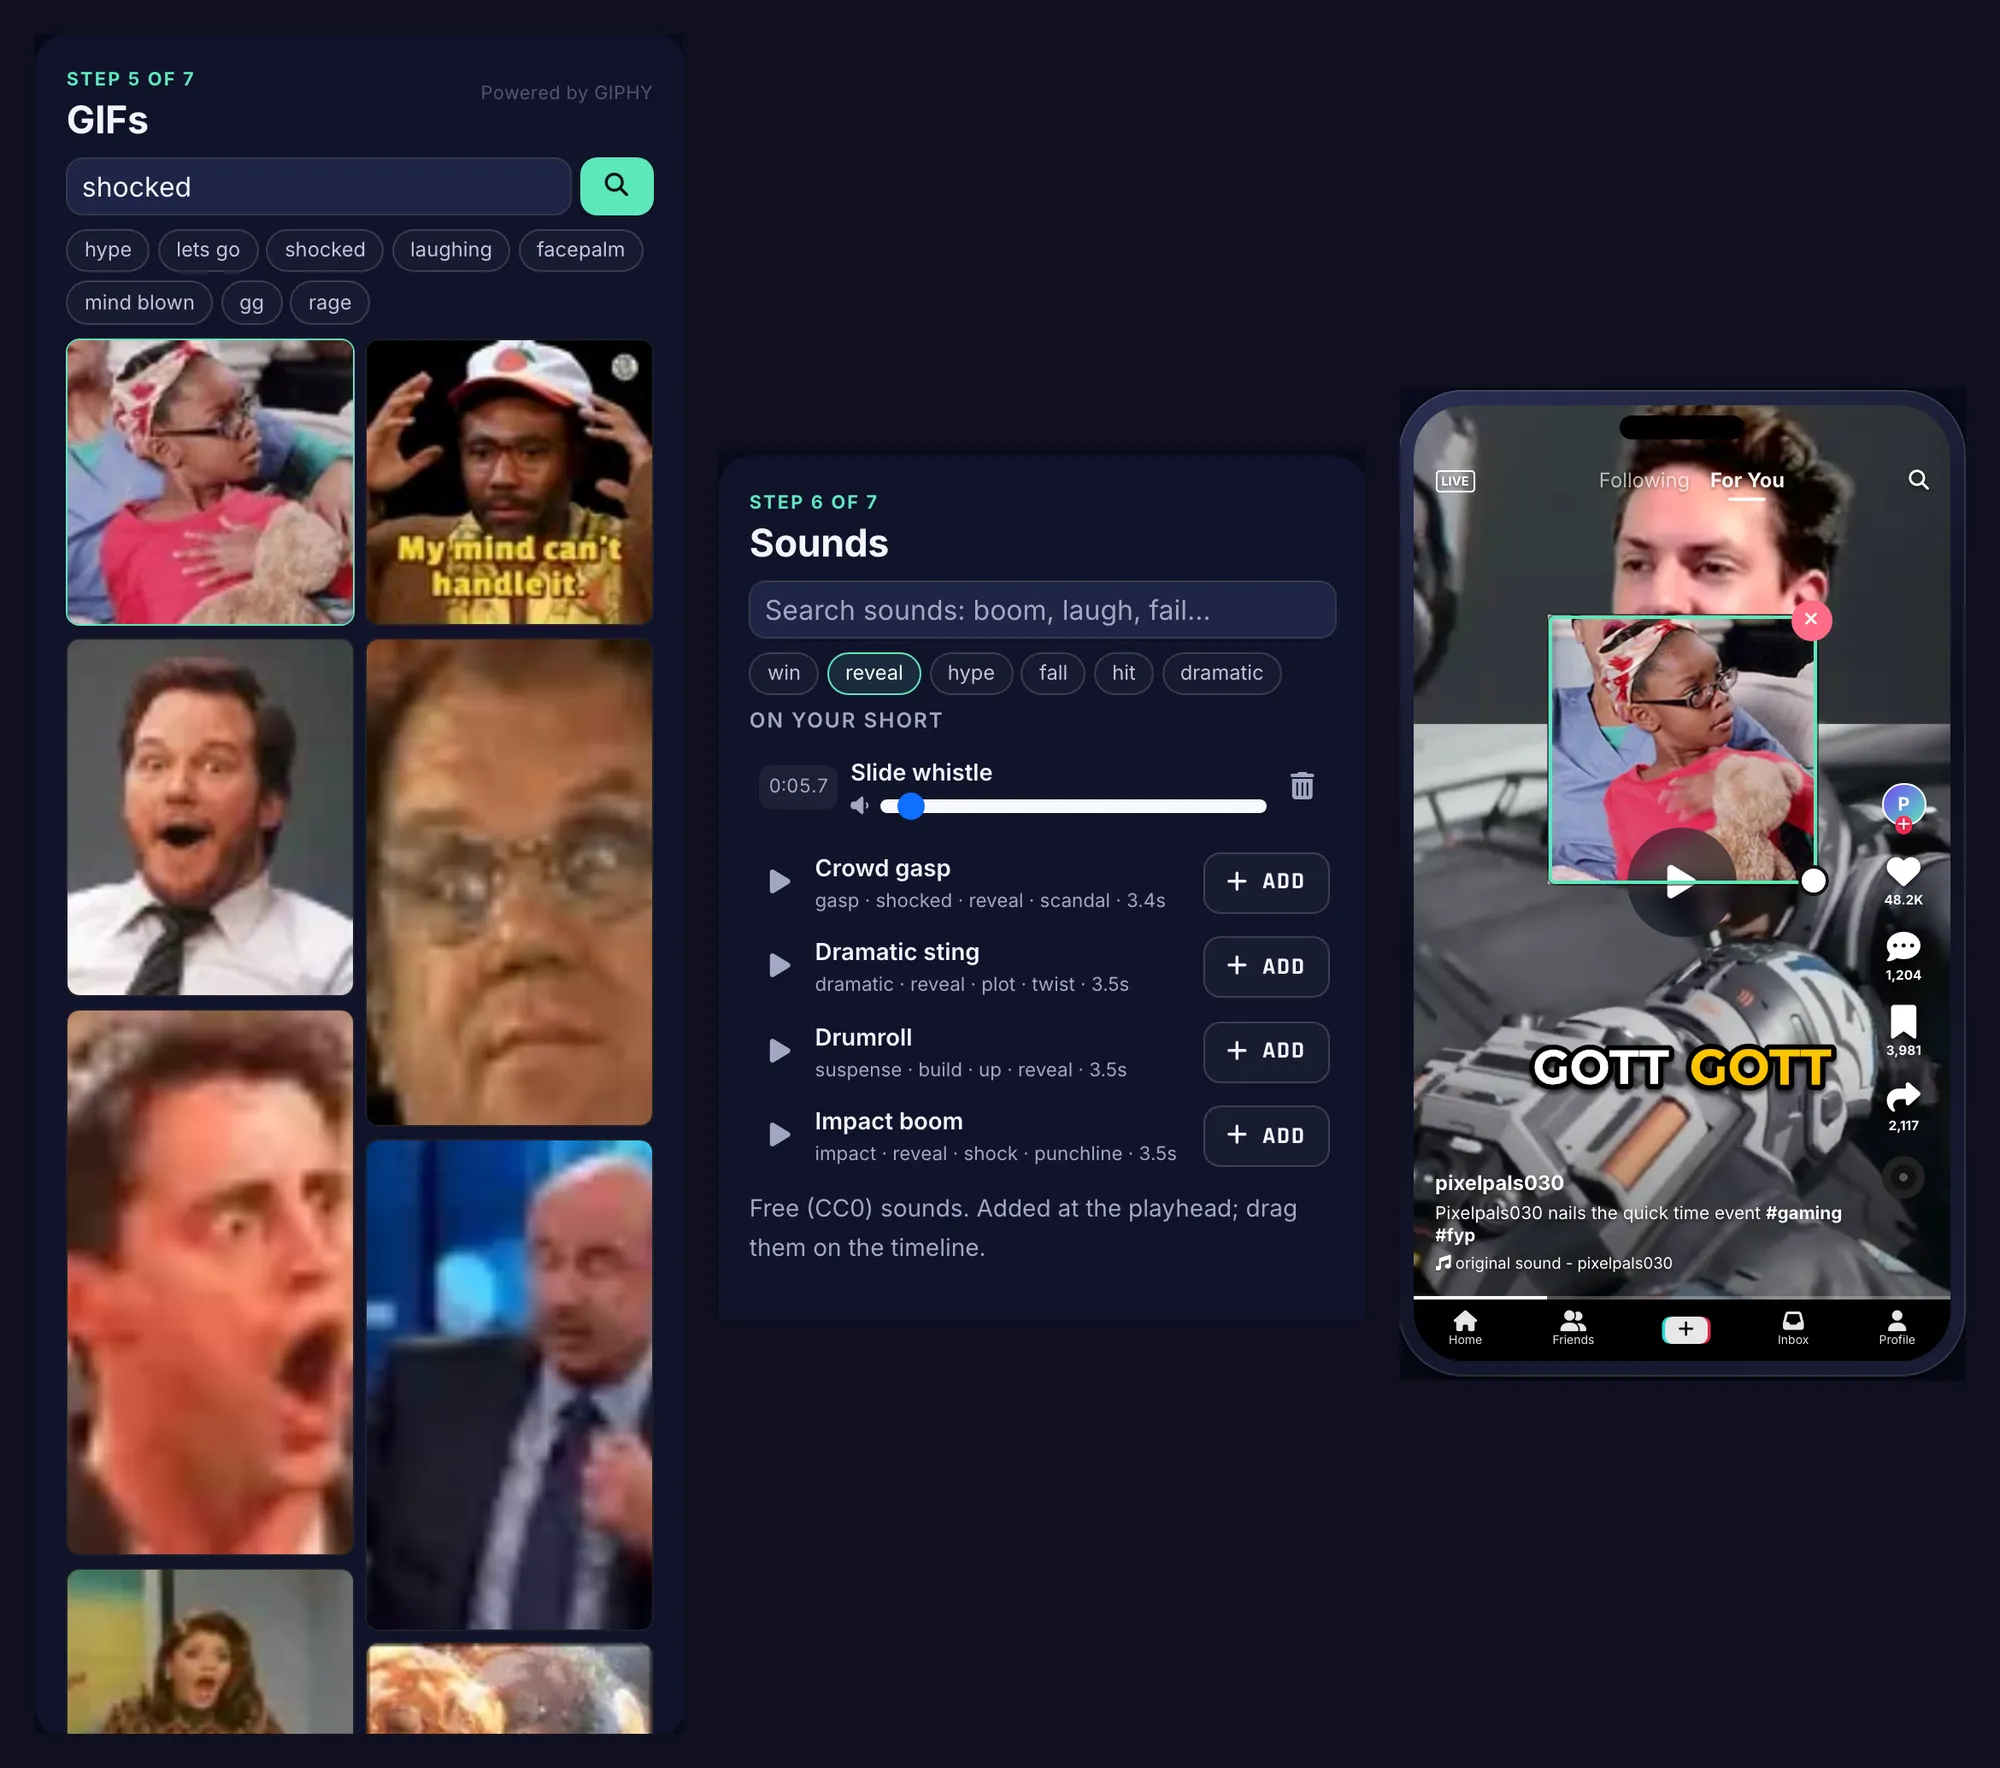Pick the 'My mind can't handle it' GIF
Viewport: 2000px width, 1768px height.
pyautogui.click(x=509, y=482)
